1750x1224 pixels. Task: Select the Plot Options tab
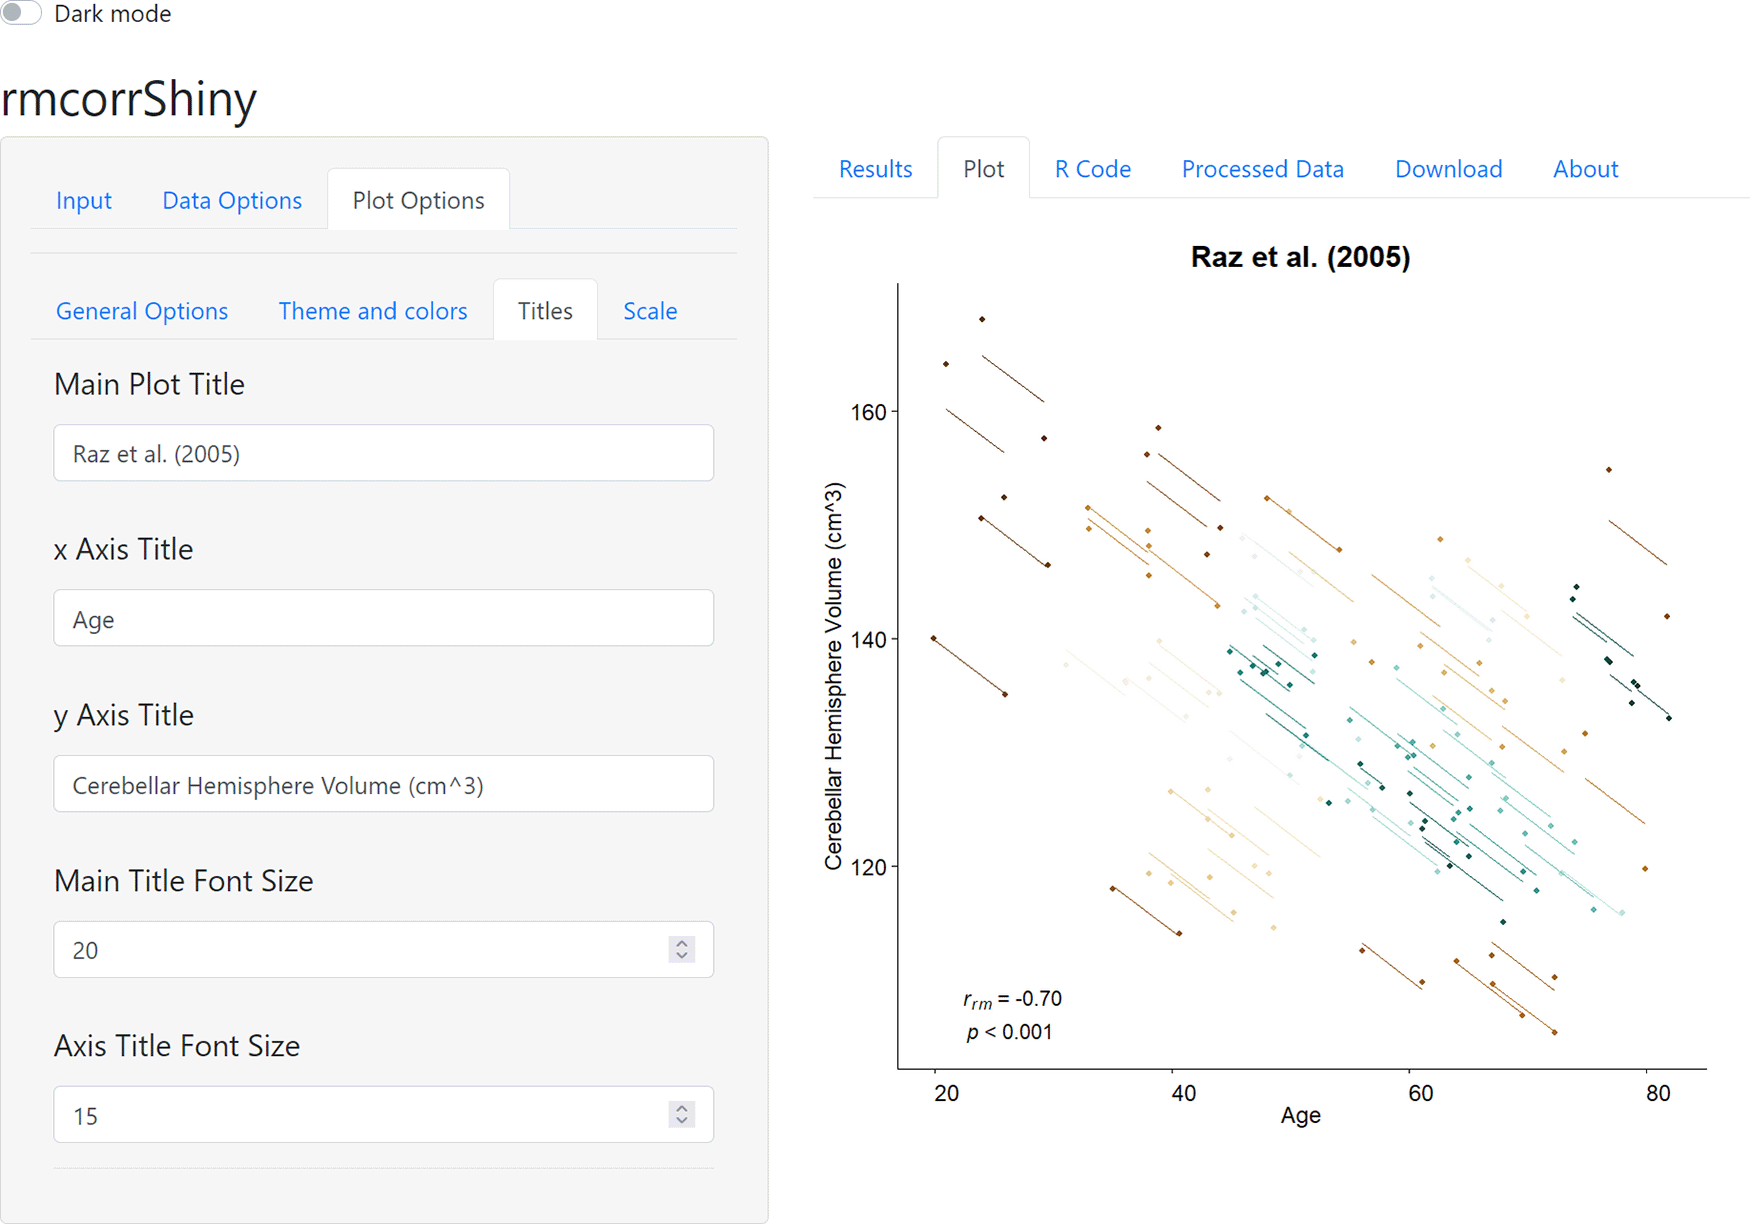click(x=418, y=200)
